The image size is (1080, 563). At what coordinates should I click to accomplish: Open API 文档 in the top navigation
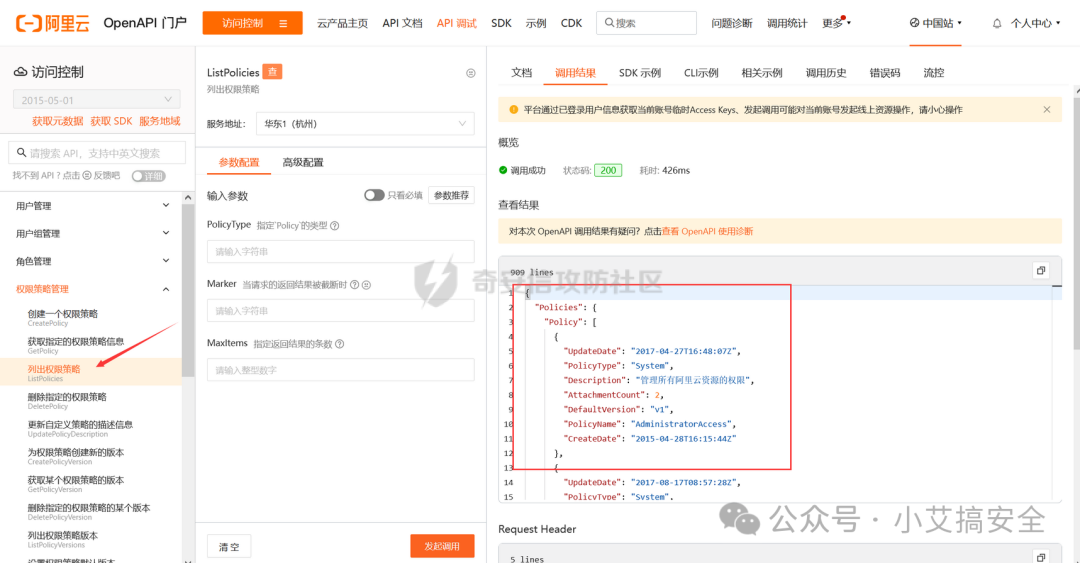402,23
